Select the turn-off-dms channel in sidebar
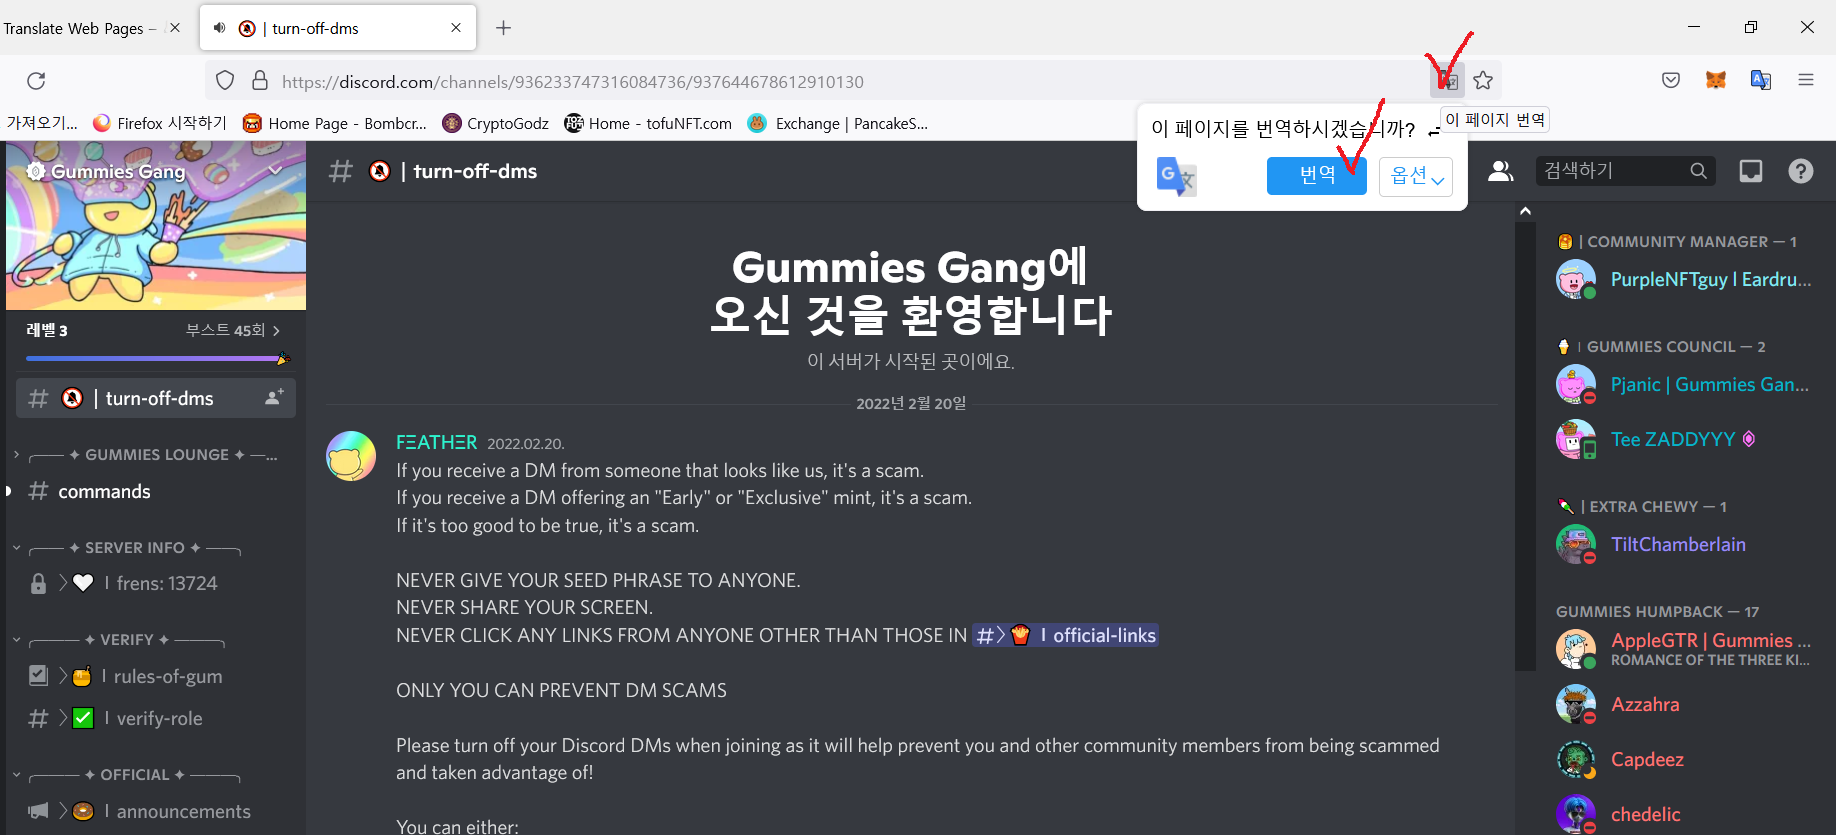The height and width of the screenshot is (835, 1836). (156, 398)
